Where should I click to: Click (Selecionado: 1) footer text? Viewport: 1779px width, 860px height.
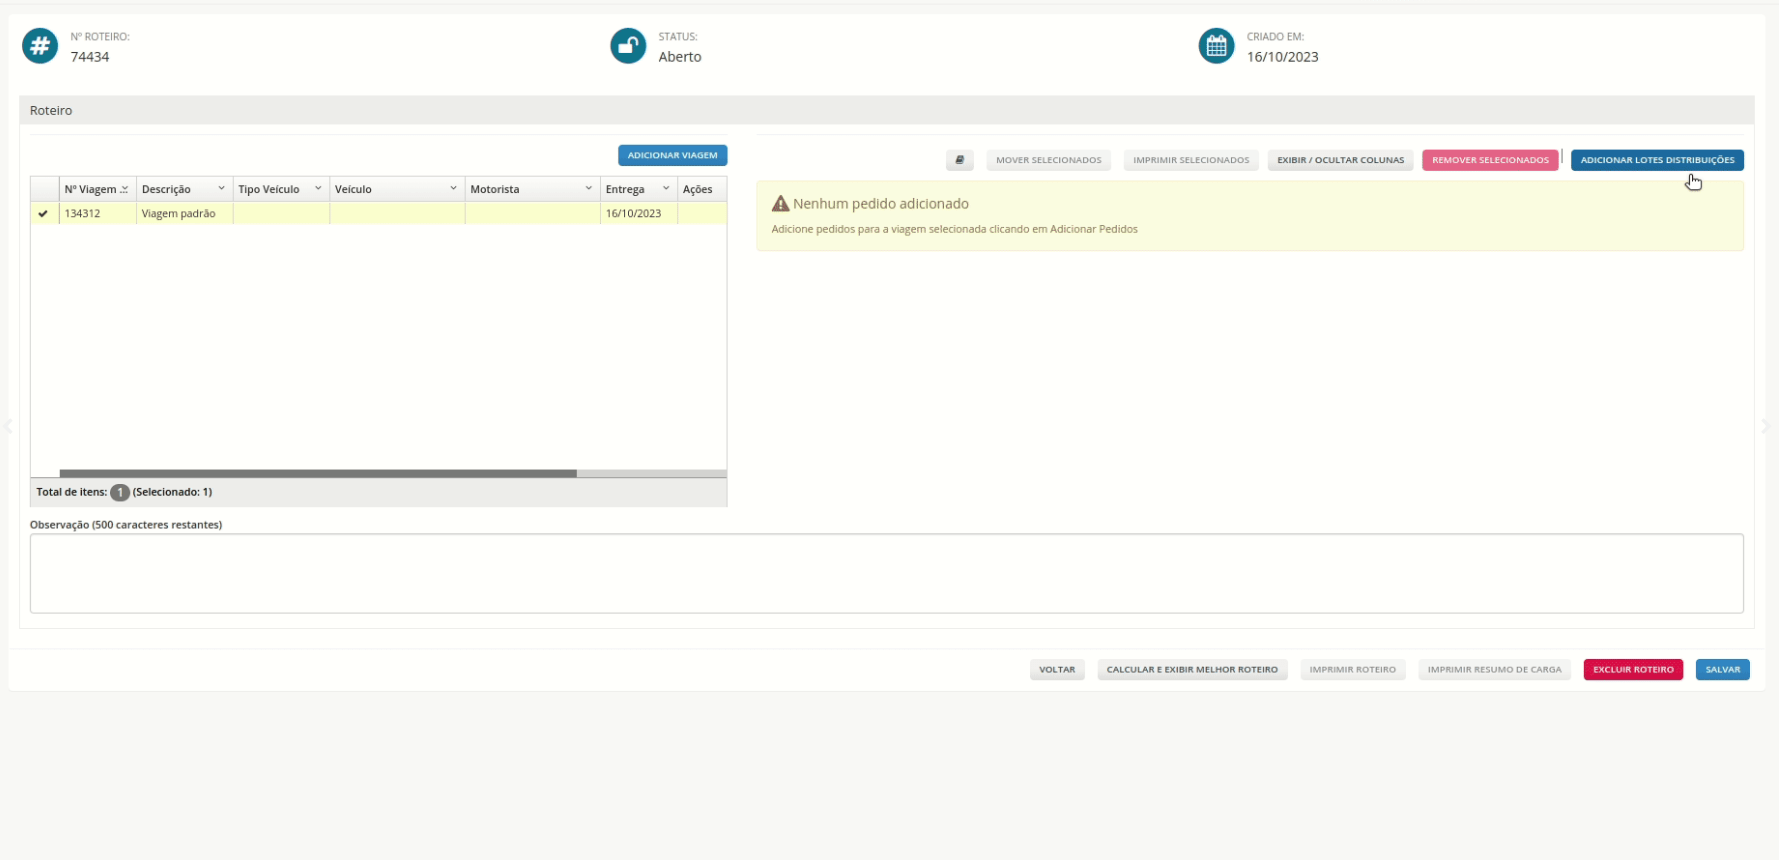pyautogui.click(x=172, y=492)
